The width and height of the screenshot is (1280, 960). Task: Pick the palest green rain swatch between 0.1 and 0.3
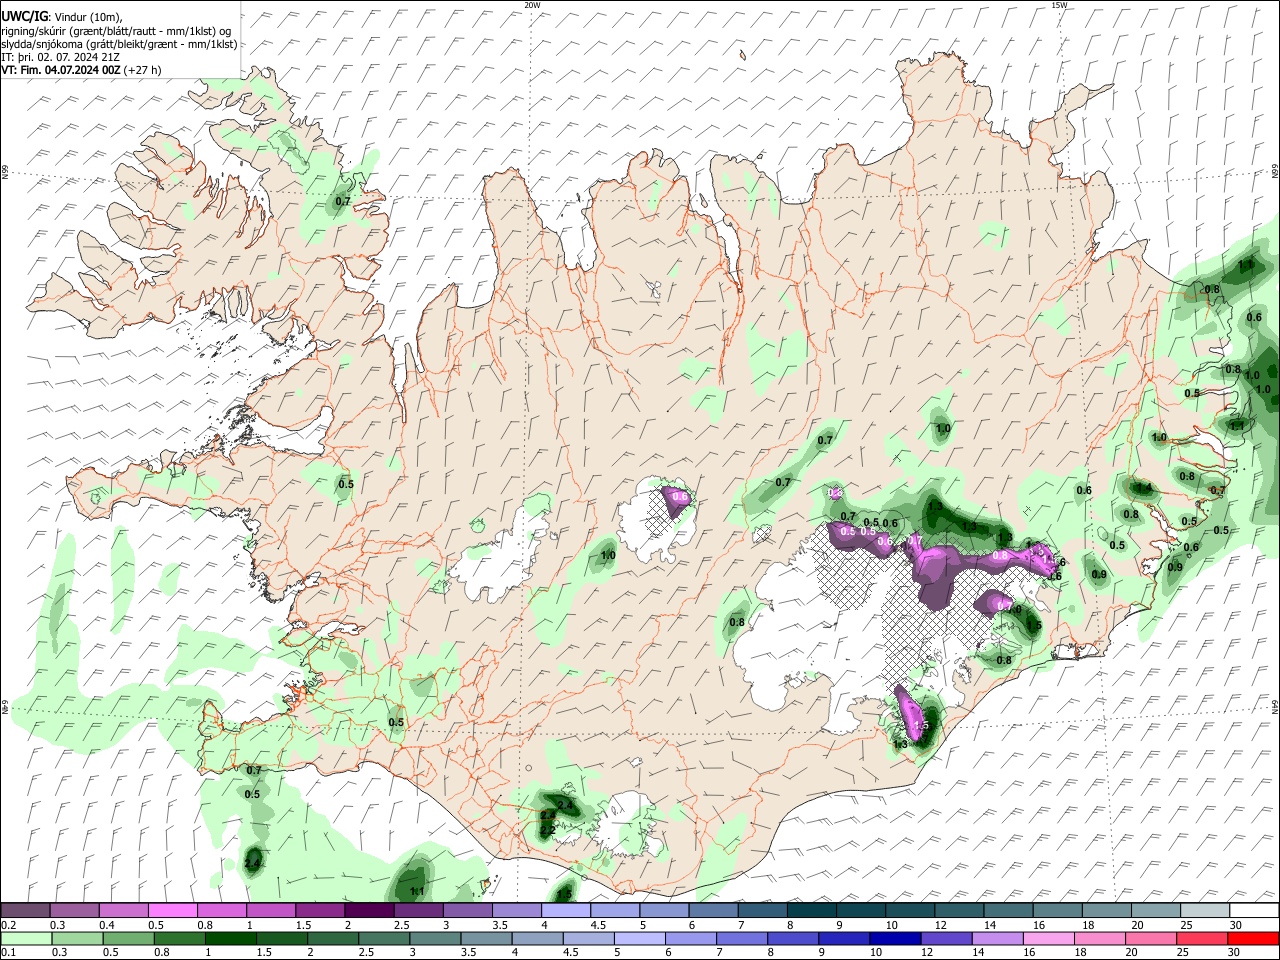click(25, 939)
